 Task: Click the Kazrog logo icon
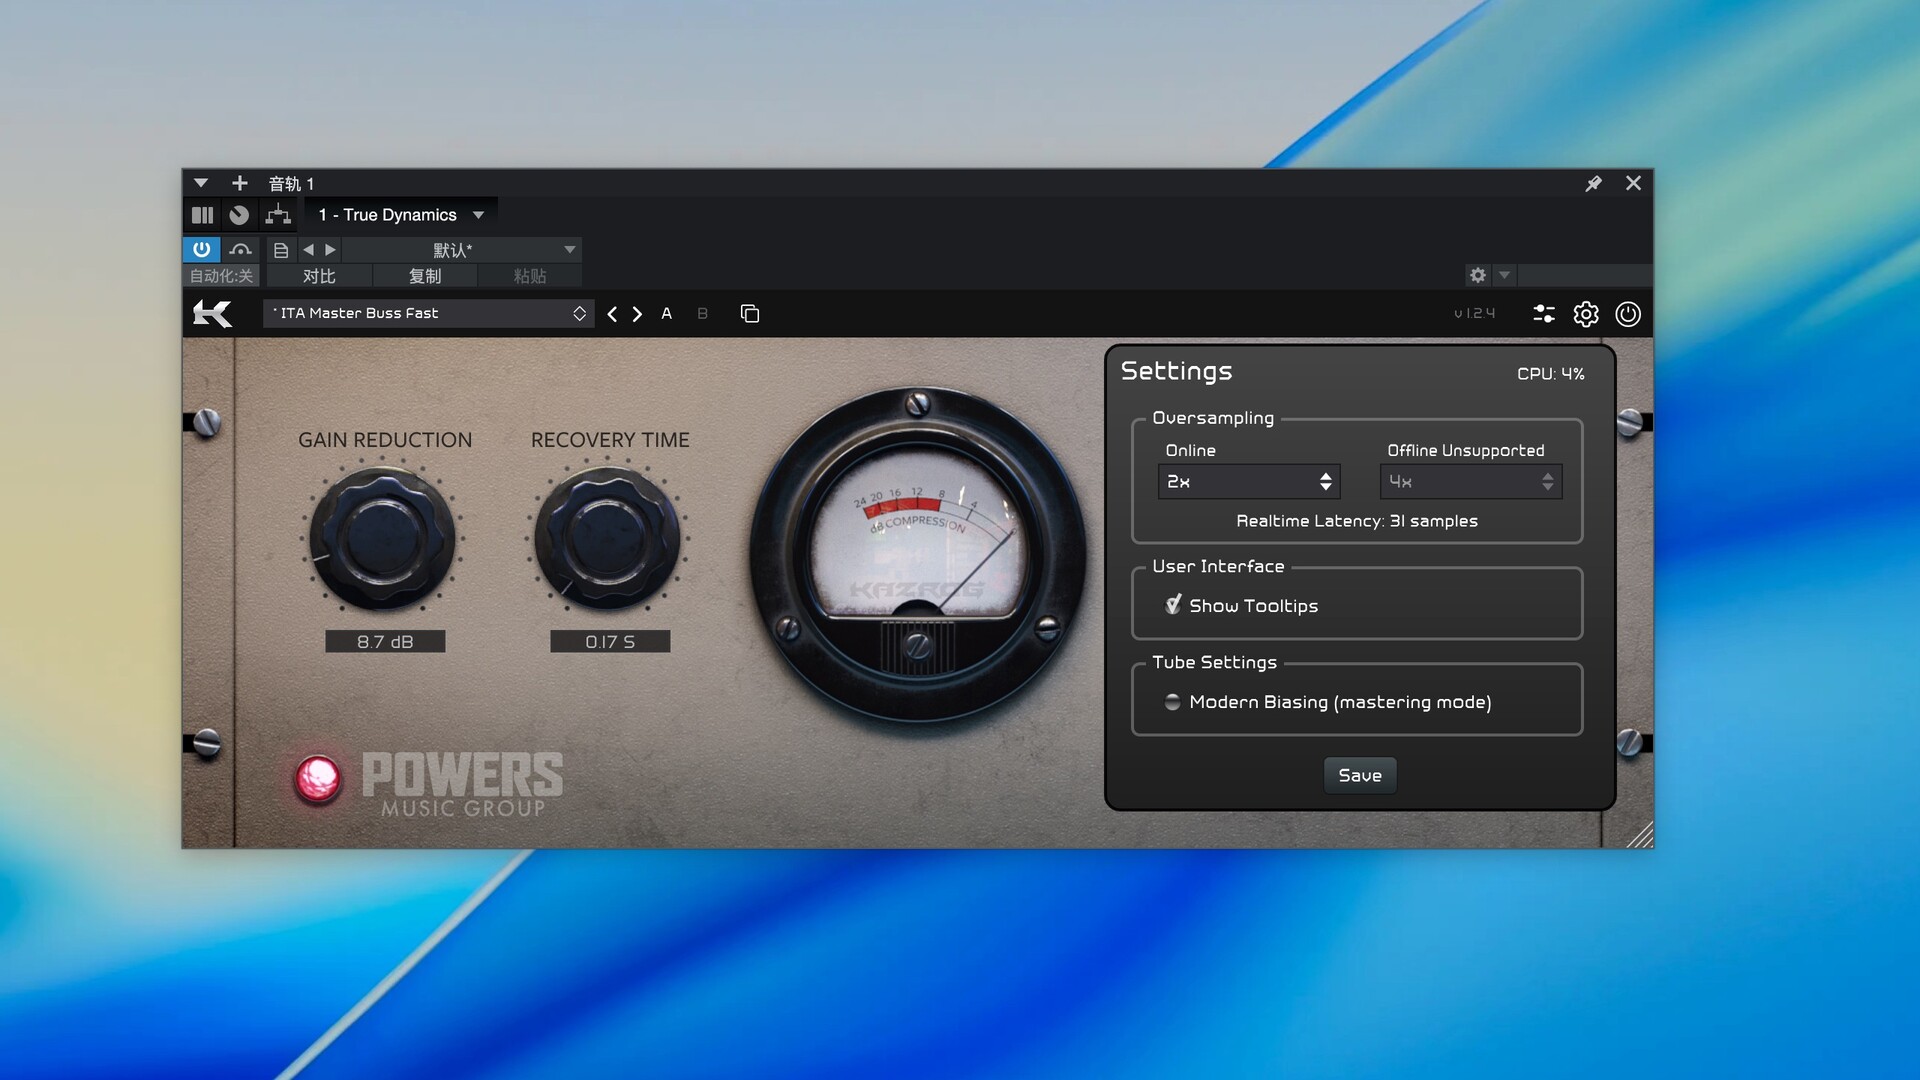pyautogui.click(x=212, y=314)
